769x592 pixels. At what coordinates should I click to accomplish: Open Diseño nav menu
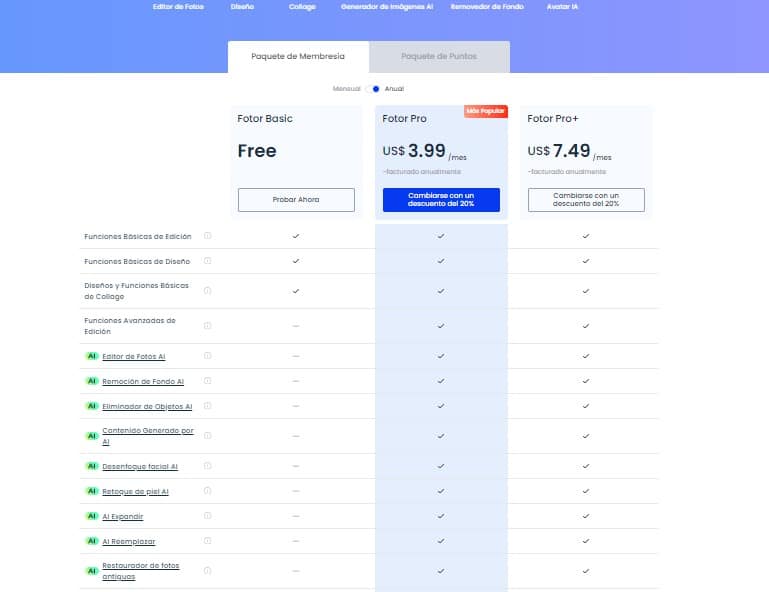[242, 7]
